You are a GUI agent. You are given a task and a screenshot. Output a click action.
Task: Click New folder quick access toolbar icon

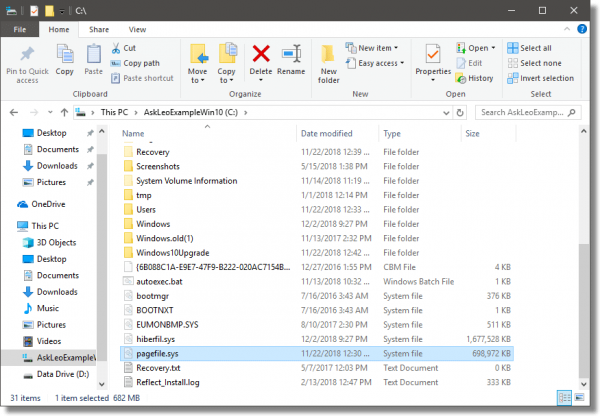(x=49, y=11)
